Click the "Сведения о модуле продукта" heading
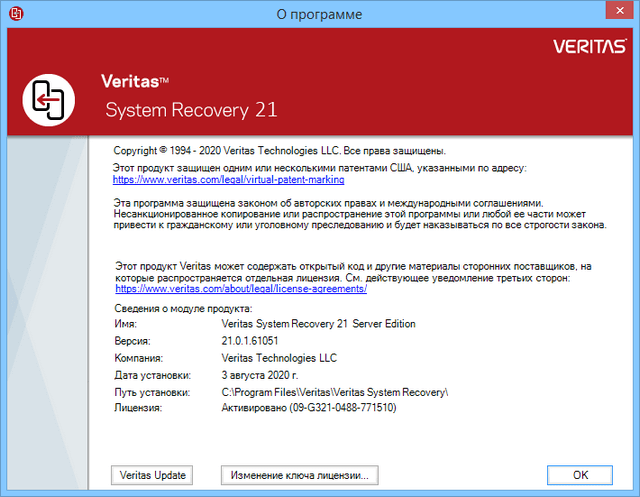This screenshot has height=497, width=640. 184,308
